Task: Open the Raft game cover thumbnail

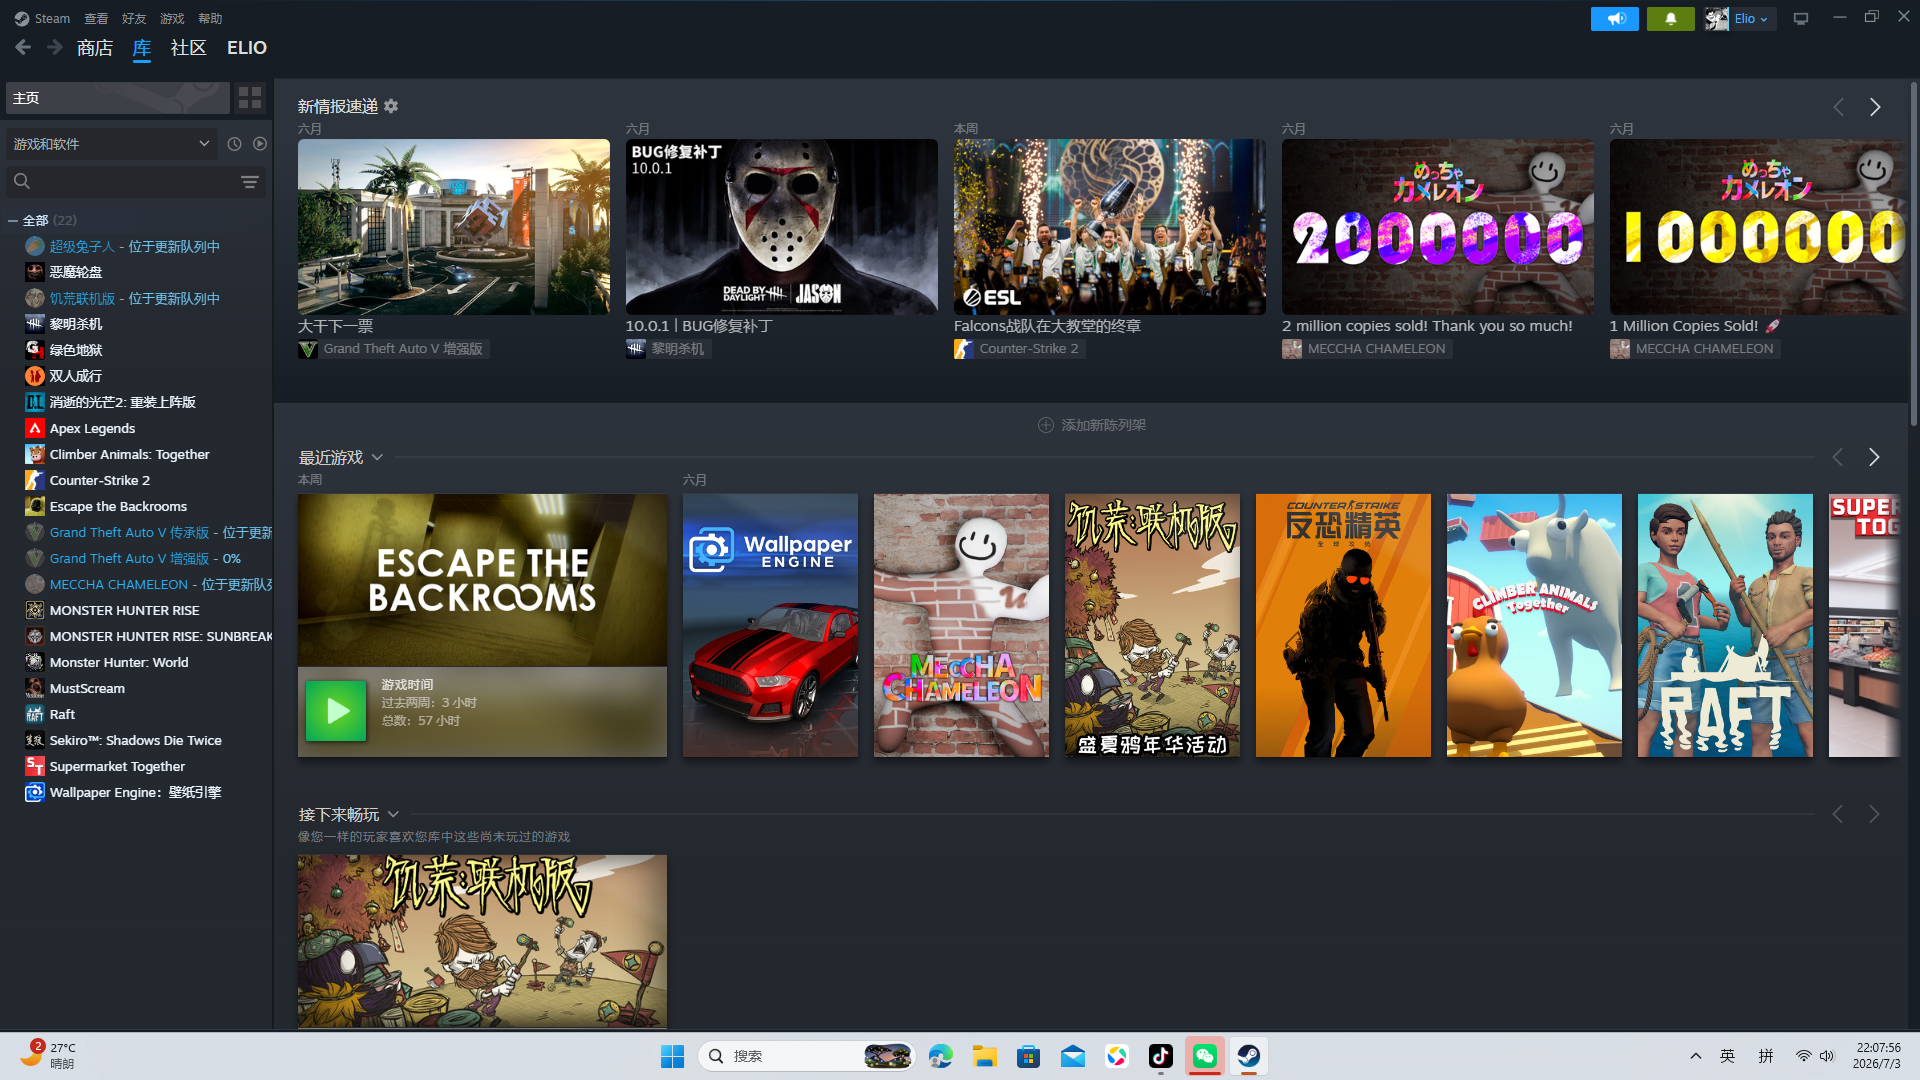Action: point(1725,625)
